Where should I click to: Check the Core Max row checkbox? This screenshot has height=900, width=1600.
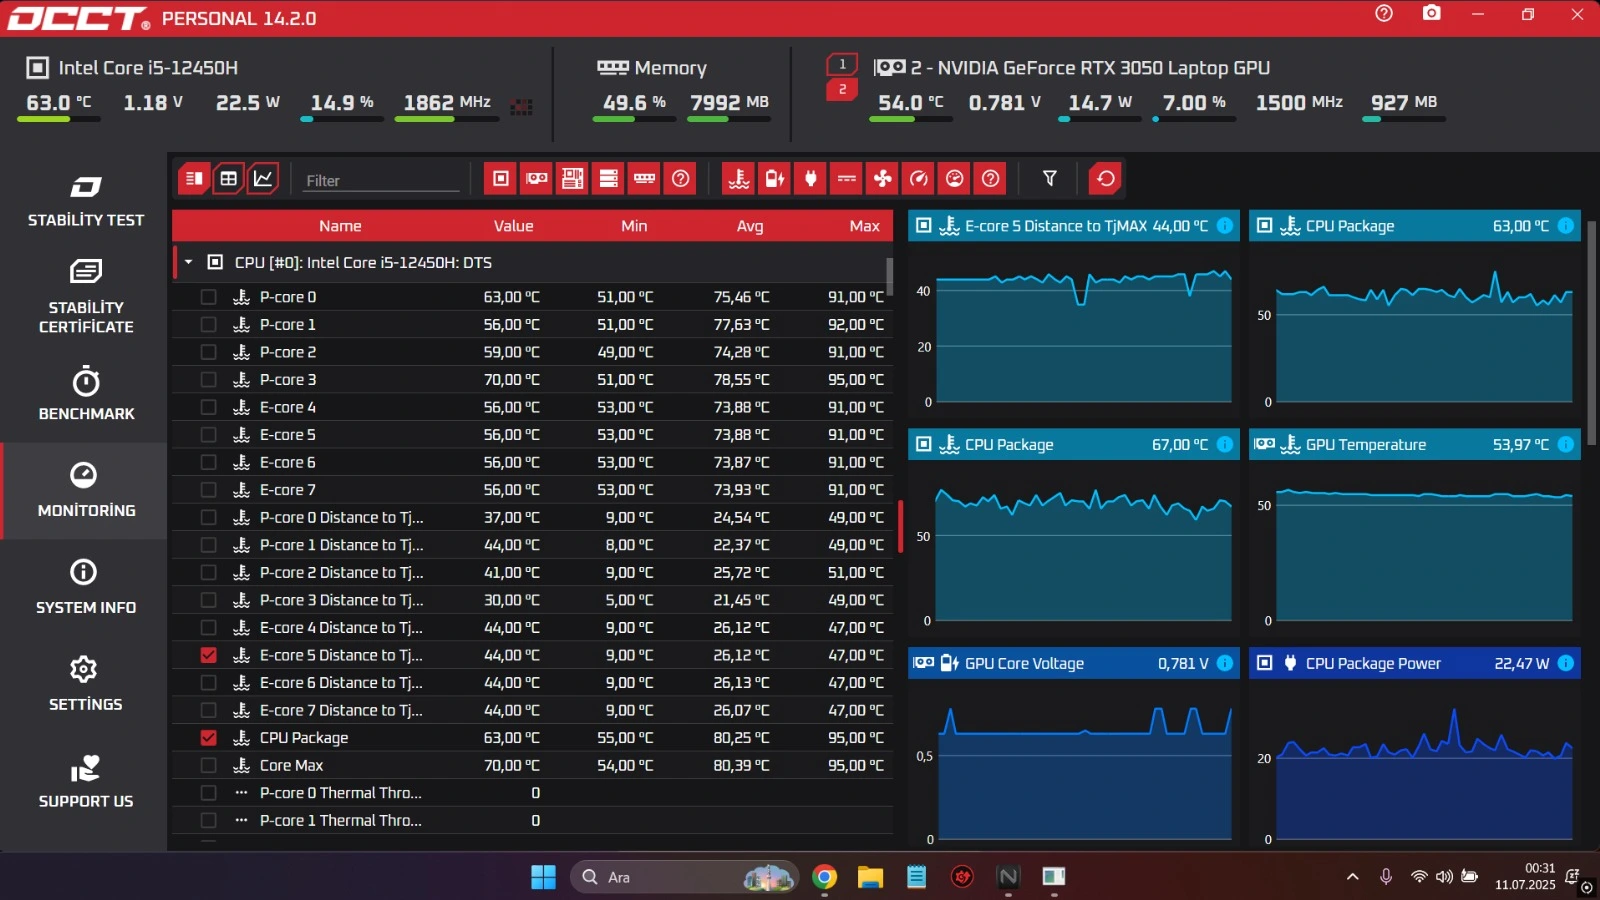pyautogui.click(x=208, y=765)
